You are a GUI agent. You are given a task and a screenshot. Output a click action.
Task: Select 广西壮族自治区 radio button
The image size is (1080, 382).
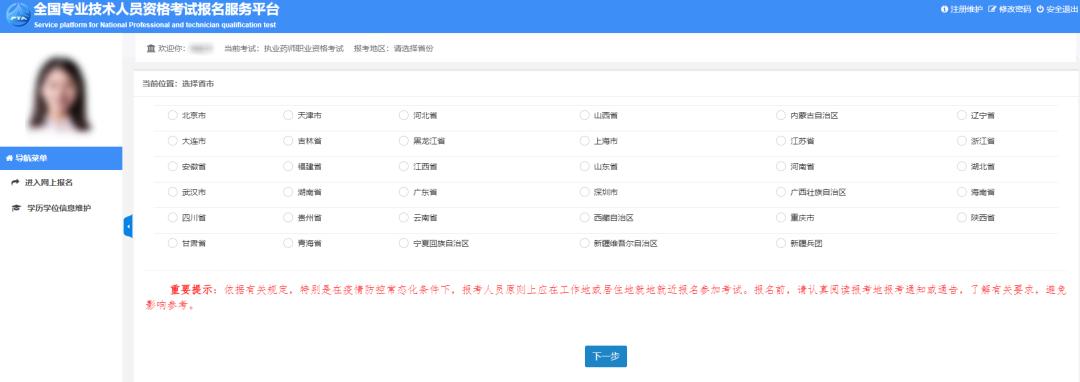click(780, 191)
